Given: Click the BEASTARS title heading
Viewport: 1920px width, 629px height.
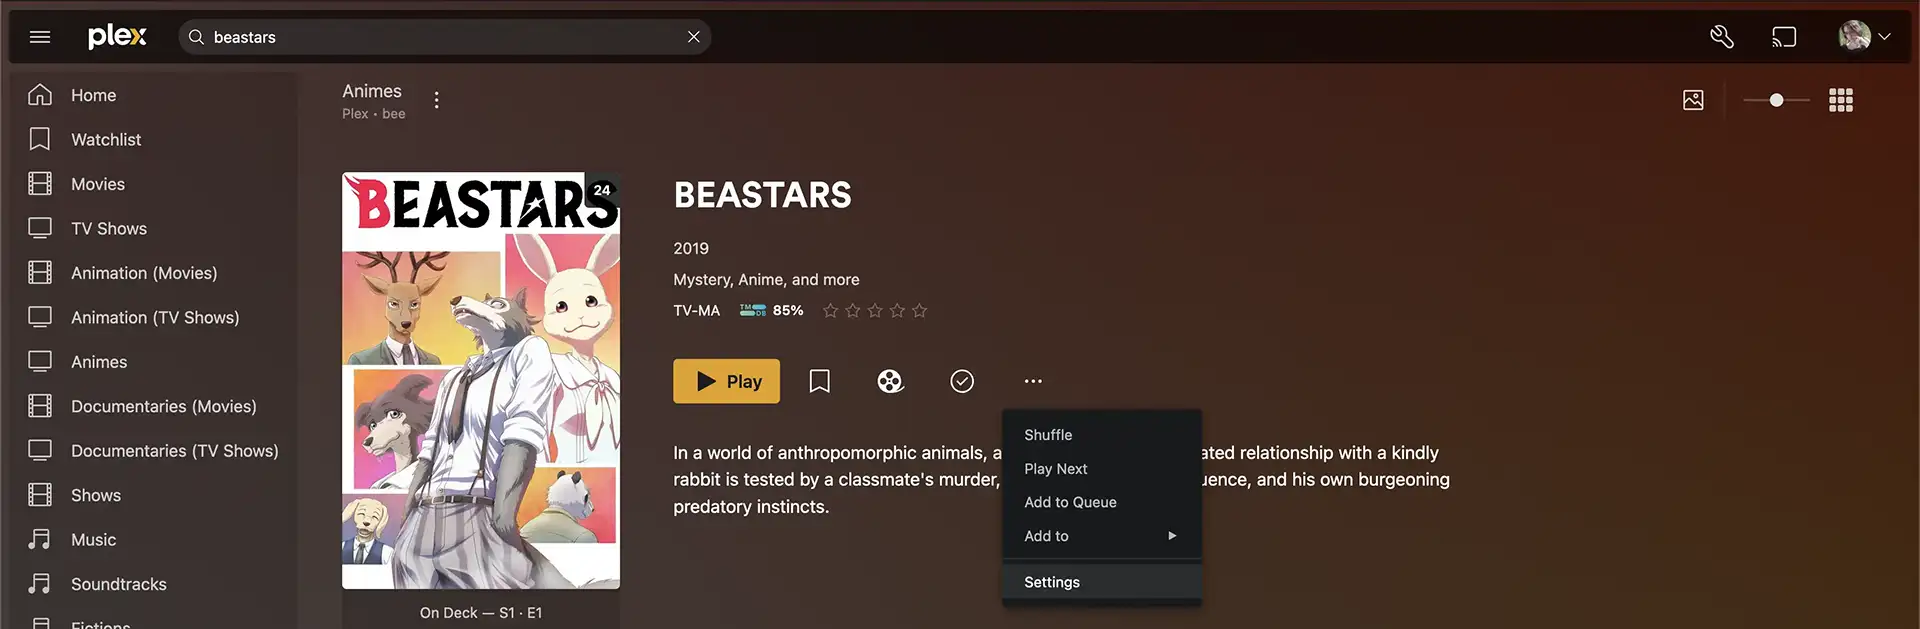Looking at the screenshot, I should pyautogui.click(x=763, y=195).
